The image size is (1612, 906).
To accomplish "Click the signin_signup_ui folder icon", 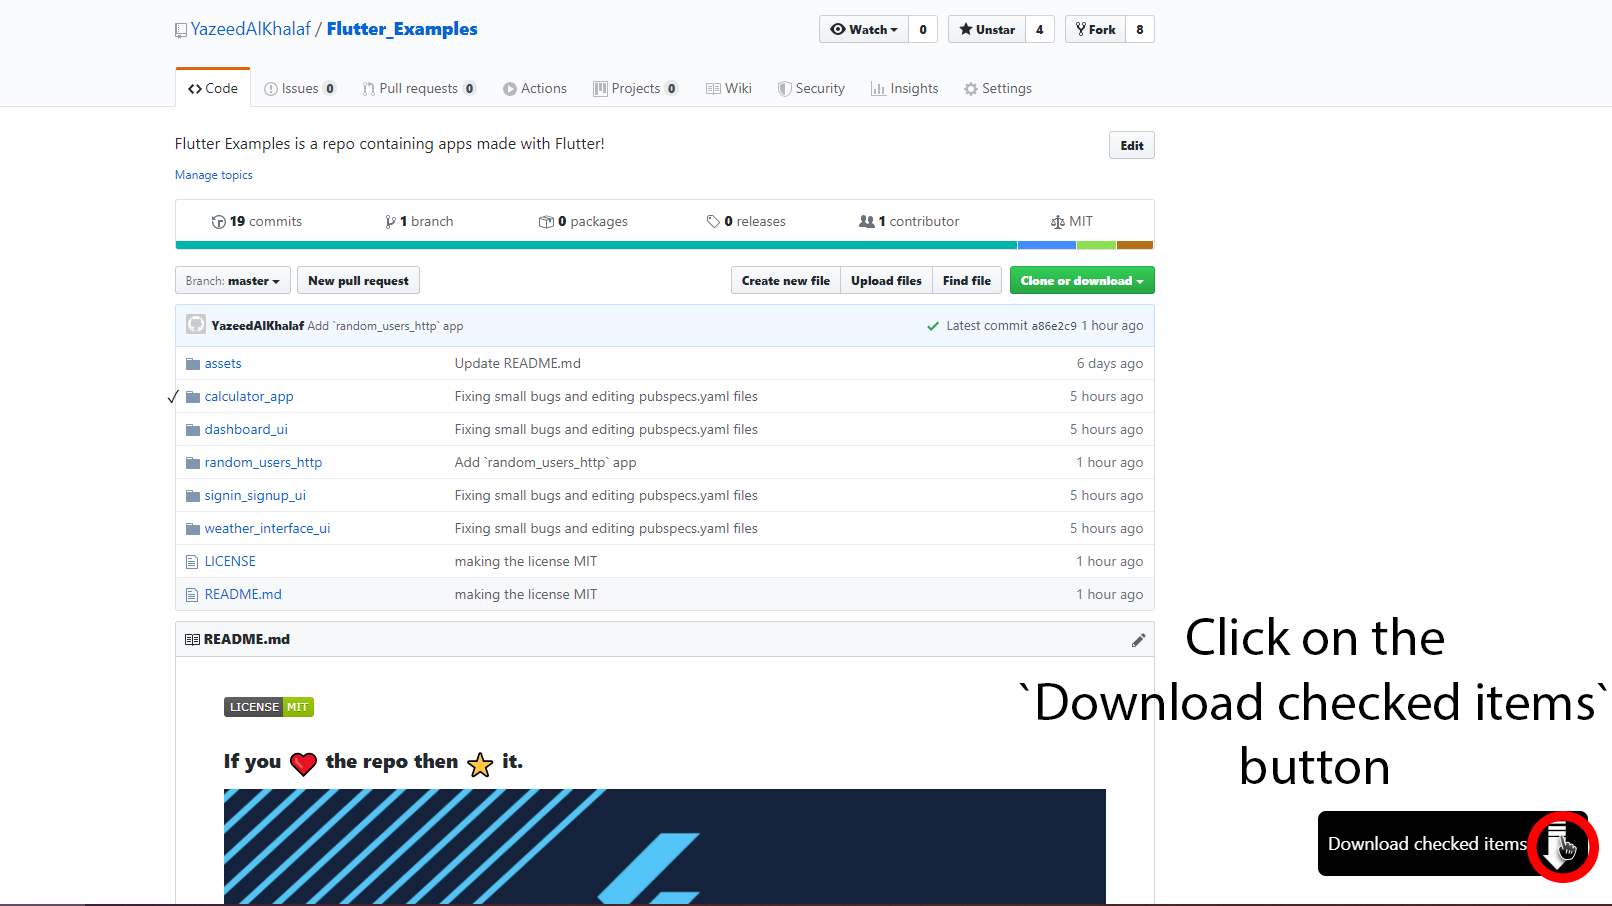I will pos(193,496).
